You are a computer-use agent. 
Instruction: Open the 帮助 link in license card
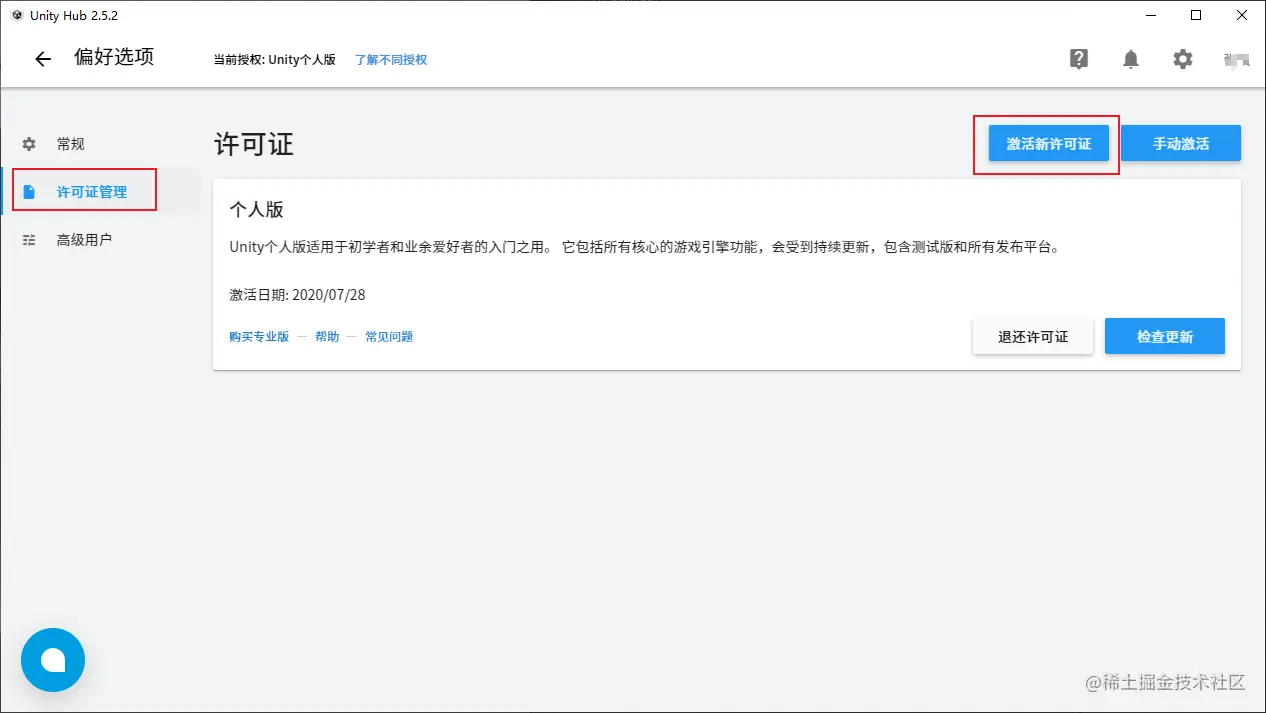click(327, 337)
